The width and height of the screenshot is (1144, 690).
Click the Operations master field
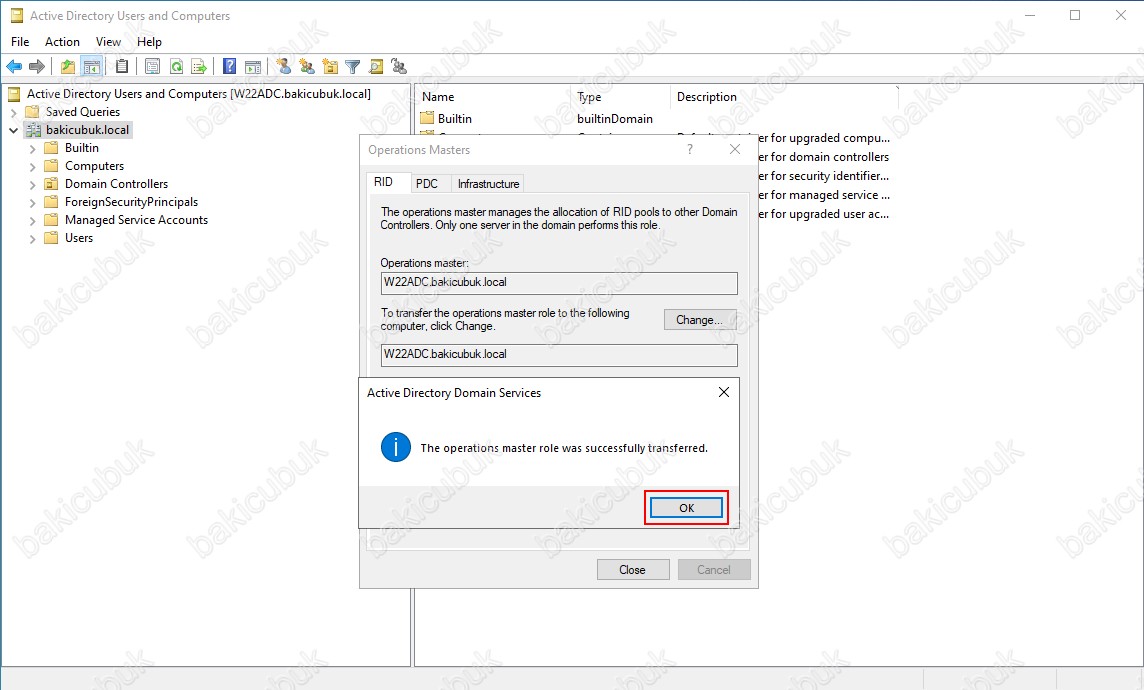(x=559, y=283)
